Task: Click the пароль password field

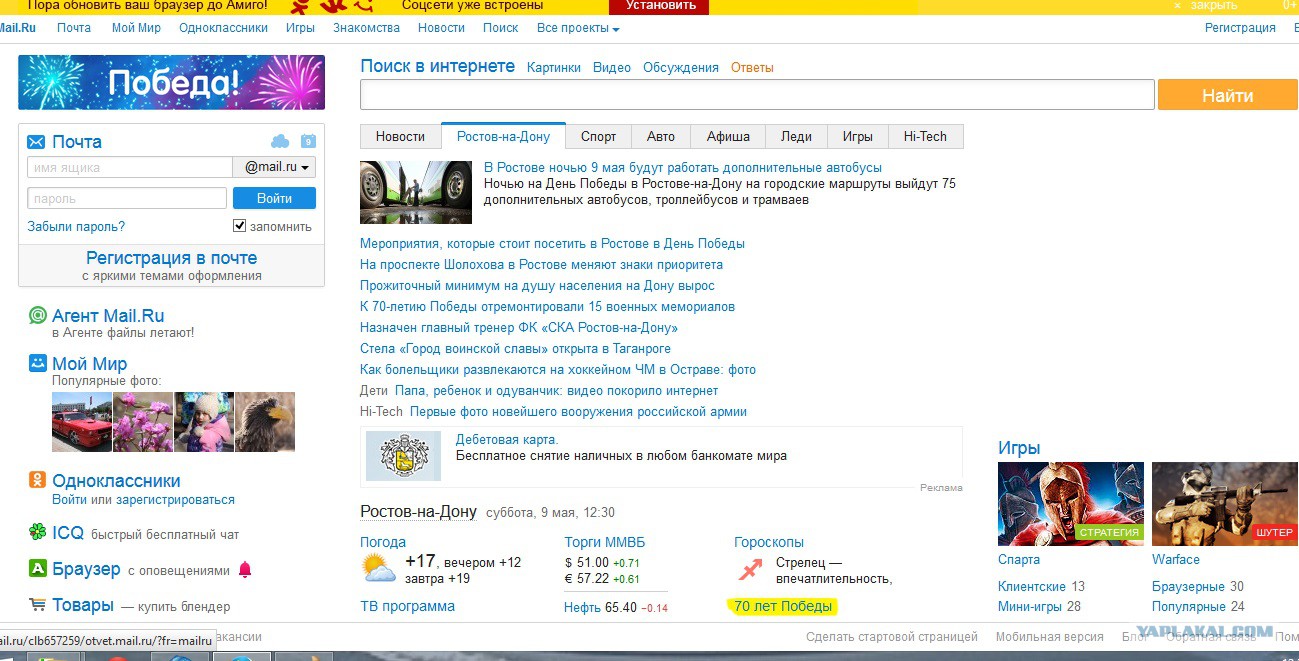Action: tap(127, 198)
